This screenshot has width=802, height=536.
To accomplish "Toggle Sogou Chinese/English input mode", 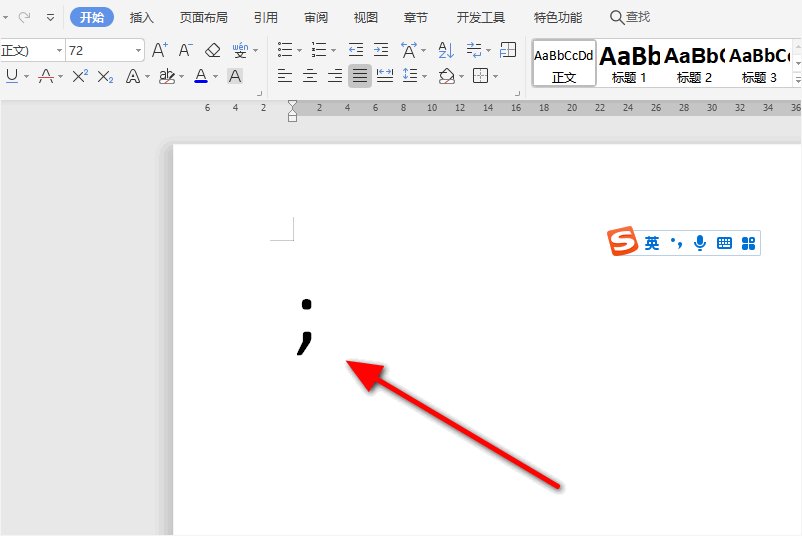I will point(652,243).
